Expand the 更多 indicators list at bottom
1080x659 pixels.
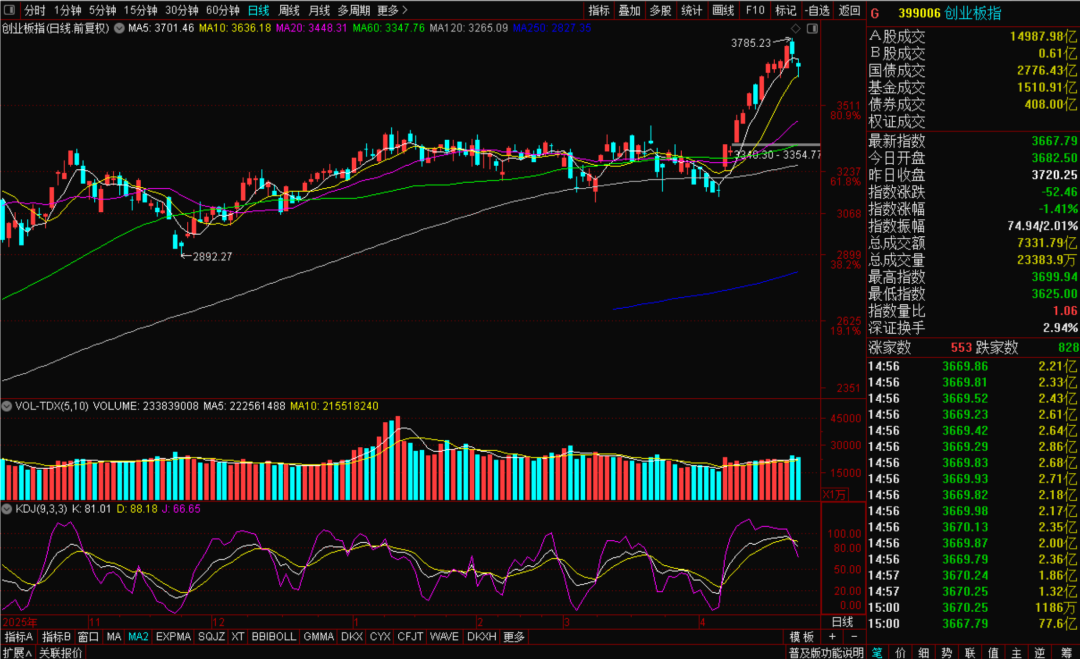pyautogui.click(x=514, y=637)
